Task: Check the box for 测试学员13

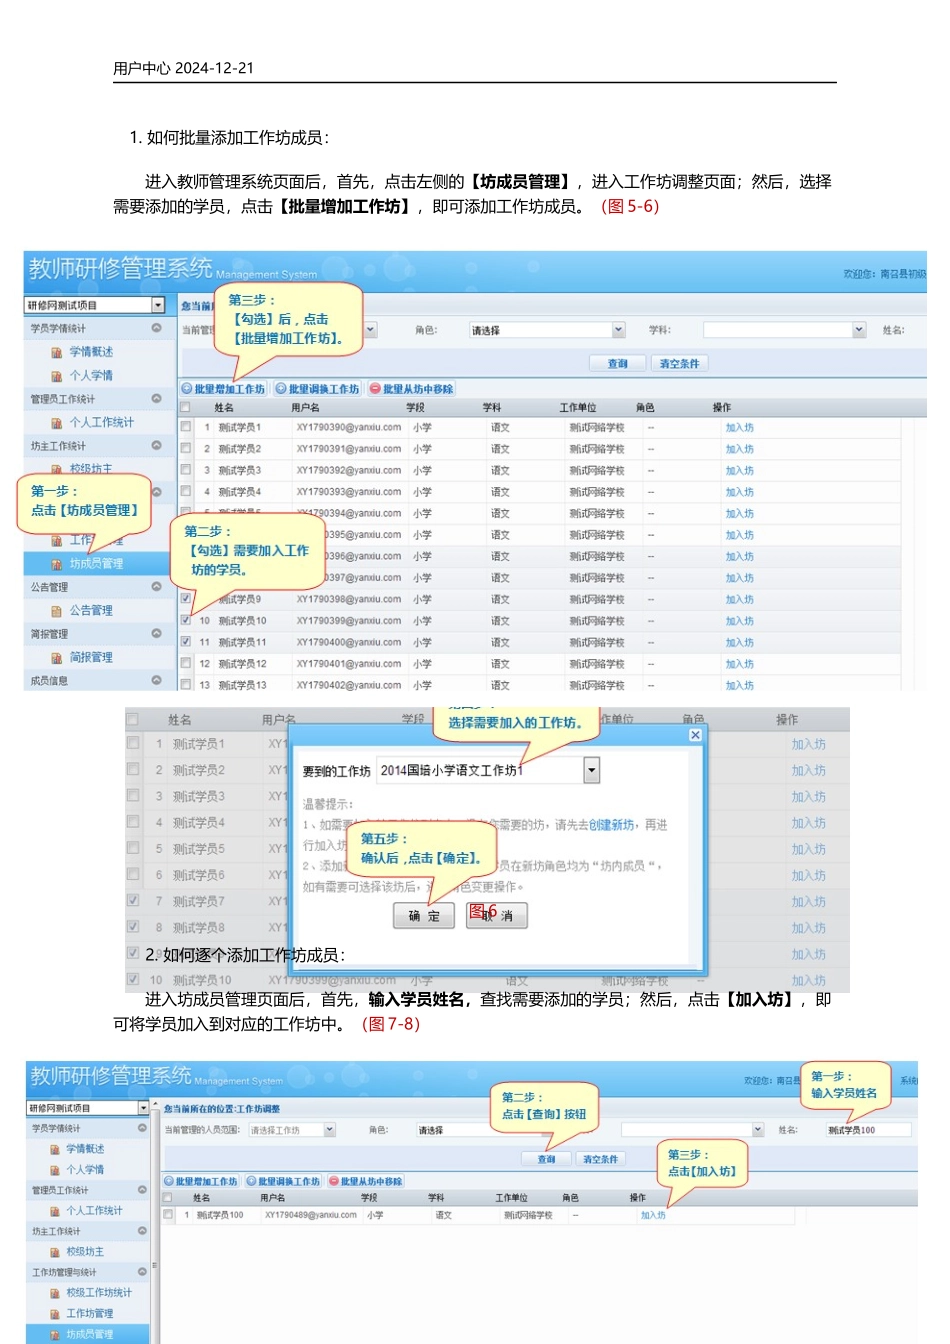Action: click(x=185, y=684)
